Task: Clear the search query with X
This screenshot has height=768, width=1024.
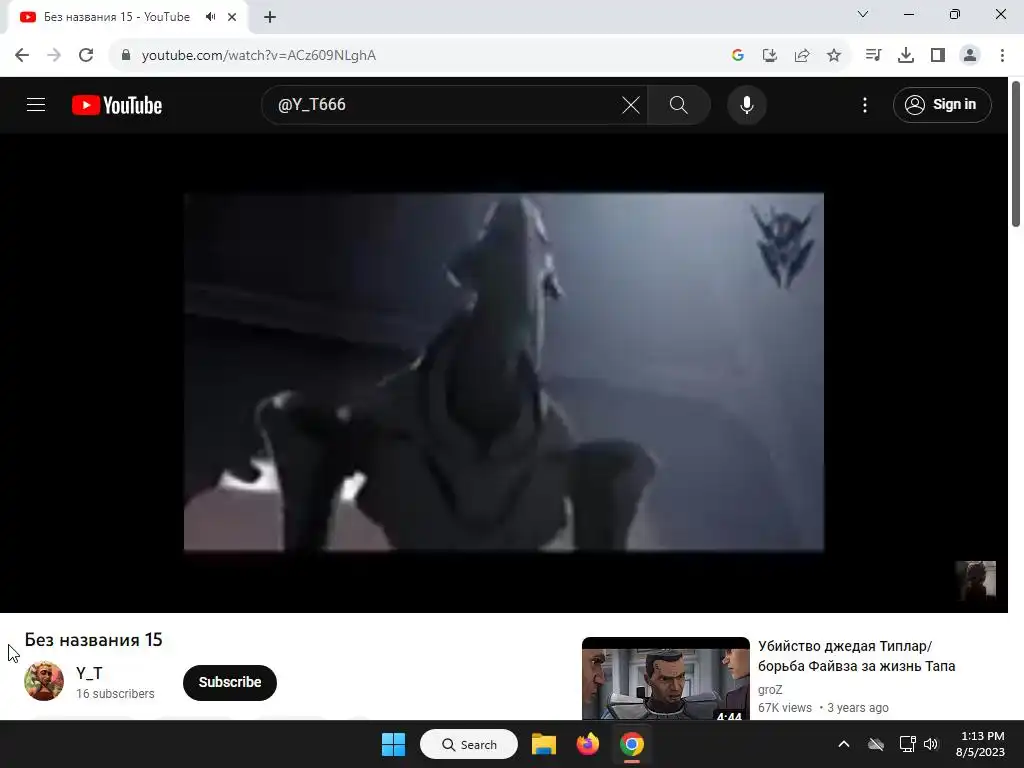Action: pyautogui.click(x=631, y=104)
